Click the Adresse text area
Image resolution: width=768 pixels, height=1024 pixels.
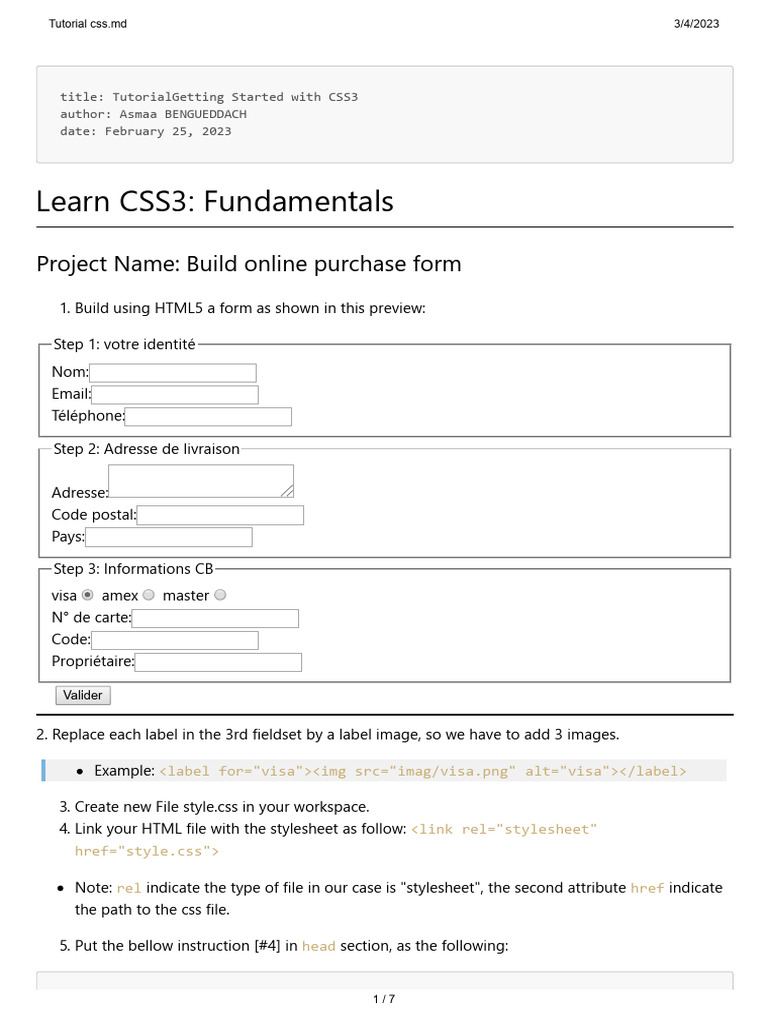201,481
